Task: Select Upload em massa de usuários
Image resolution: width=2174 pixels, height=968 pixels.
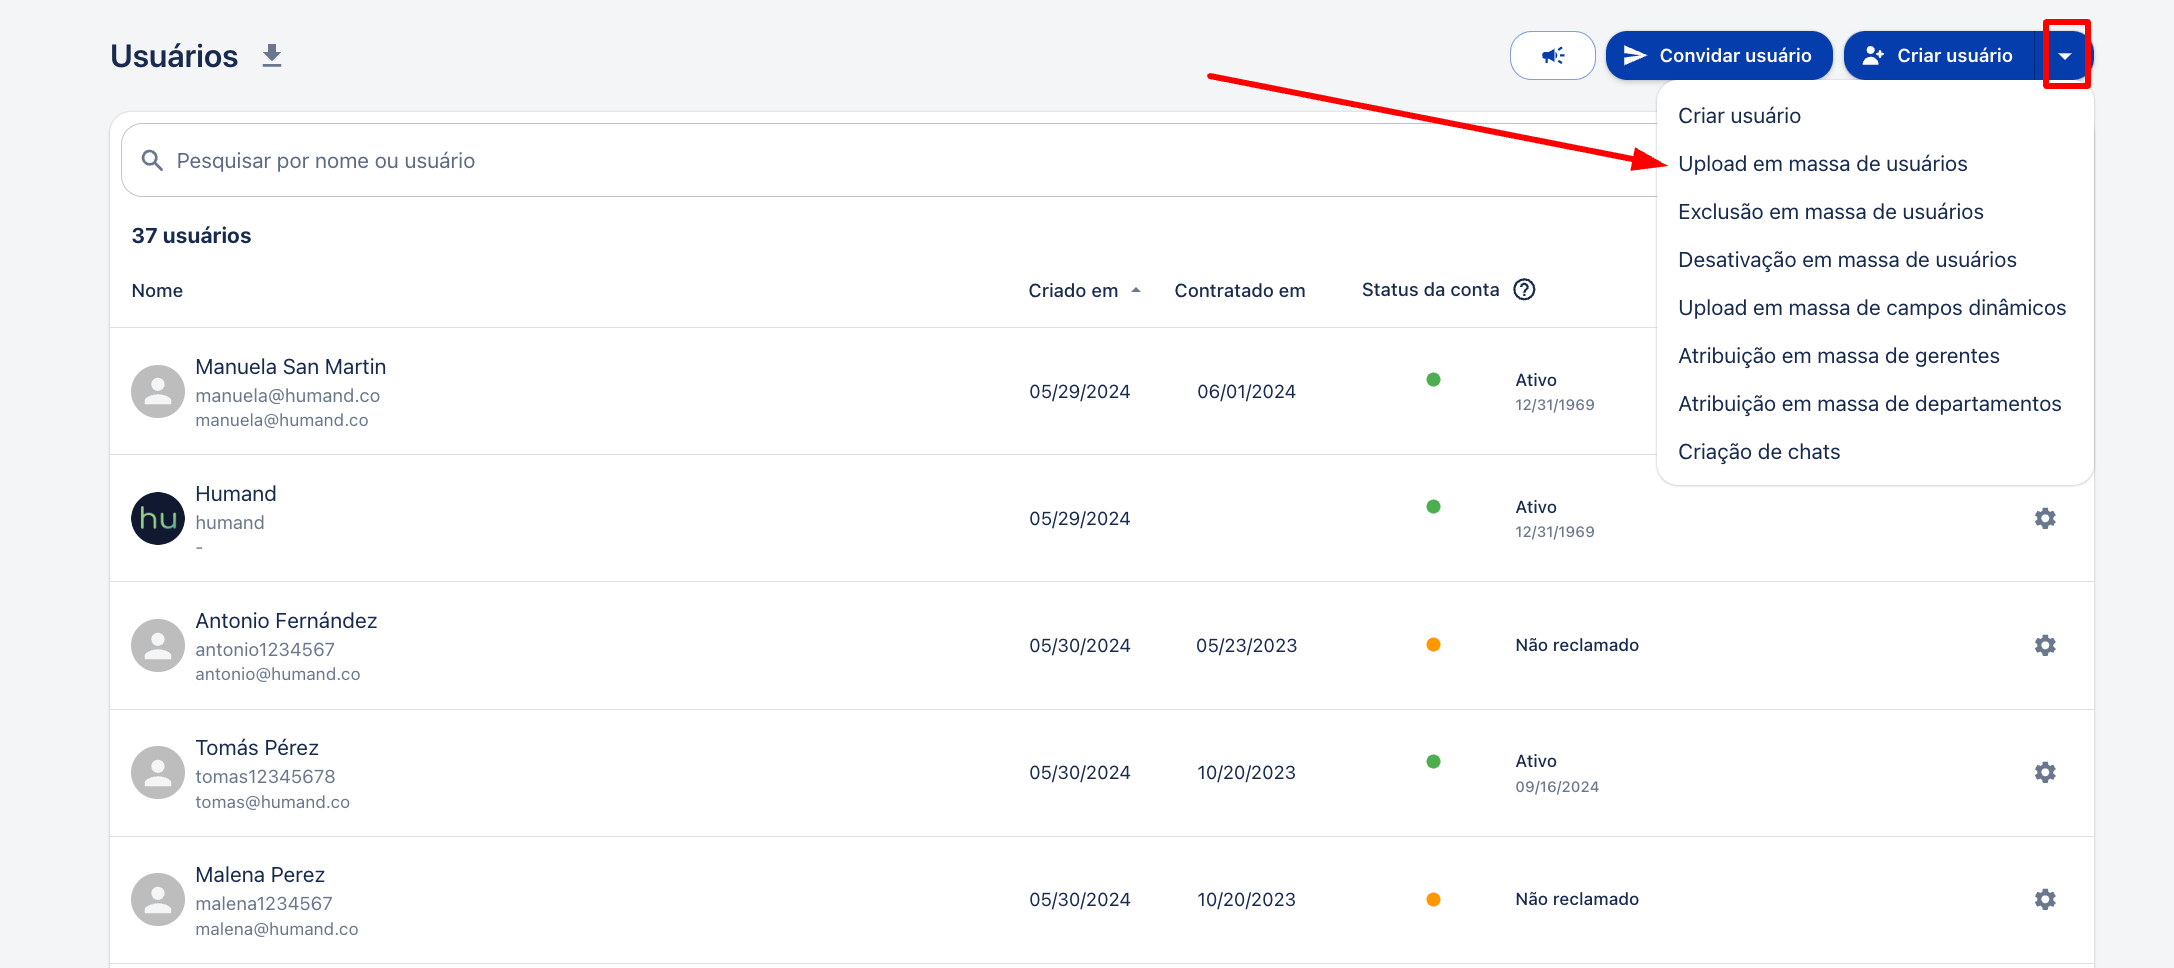Action: [1822, 164]
